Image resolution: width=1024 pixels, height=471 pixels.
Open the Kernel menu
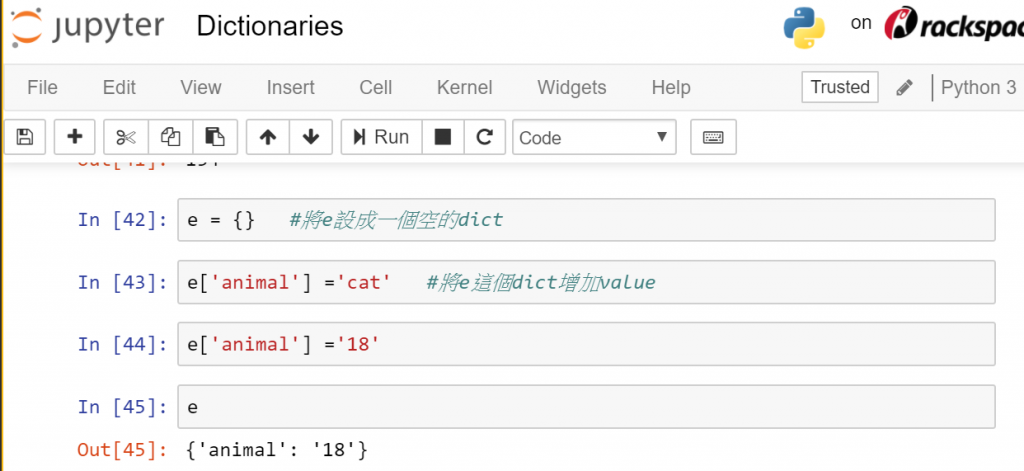pos(464,88)
